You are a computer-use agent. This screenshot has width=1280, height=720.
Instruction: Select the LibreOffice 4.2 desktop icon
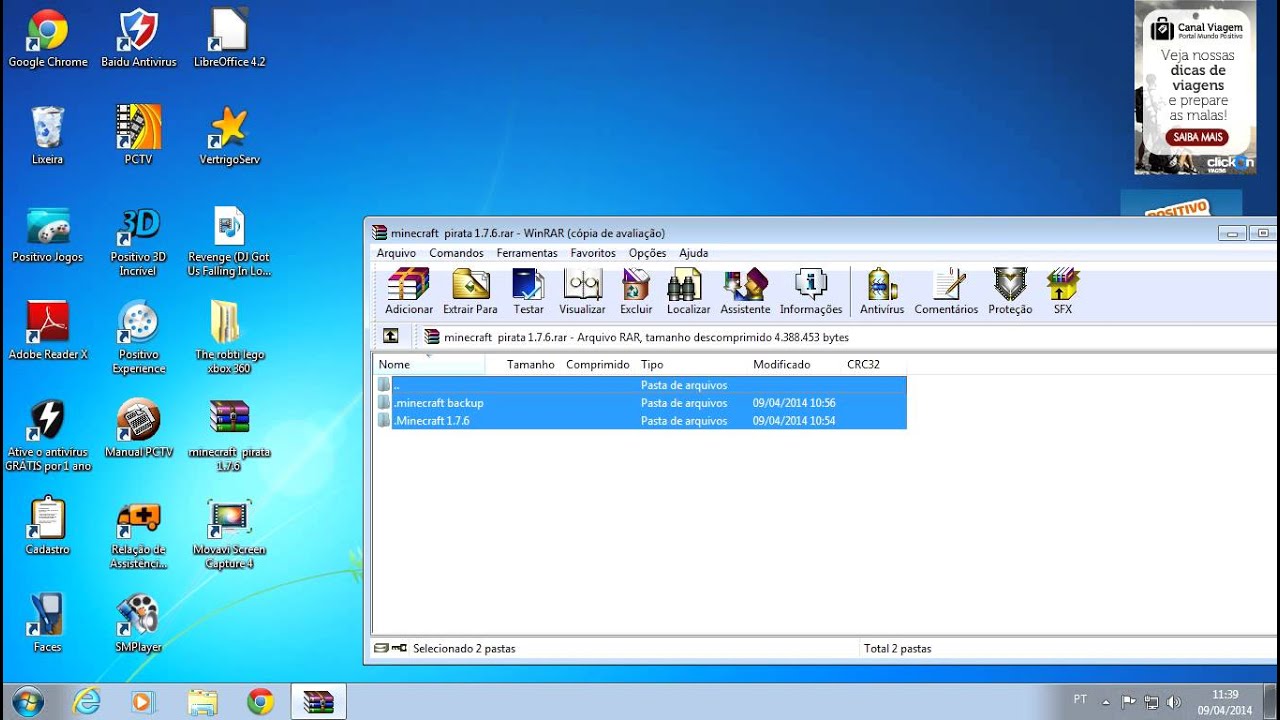pos(229,38)
